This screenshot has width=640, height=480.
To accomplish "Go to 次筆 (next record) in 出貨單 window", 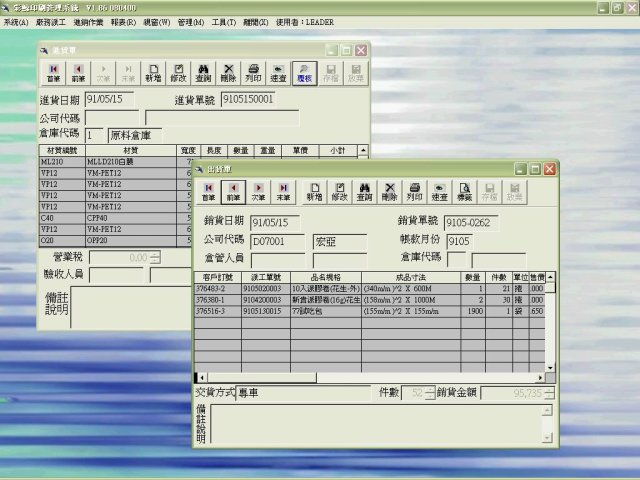I will click(x=258, y=190).
